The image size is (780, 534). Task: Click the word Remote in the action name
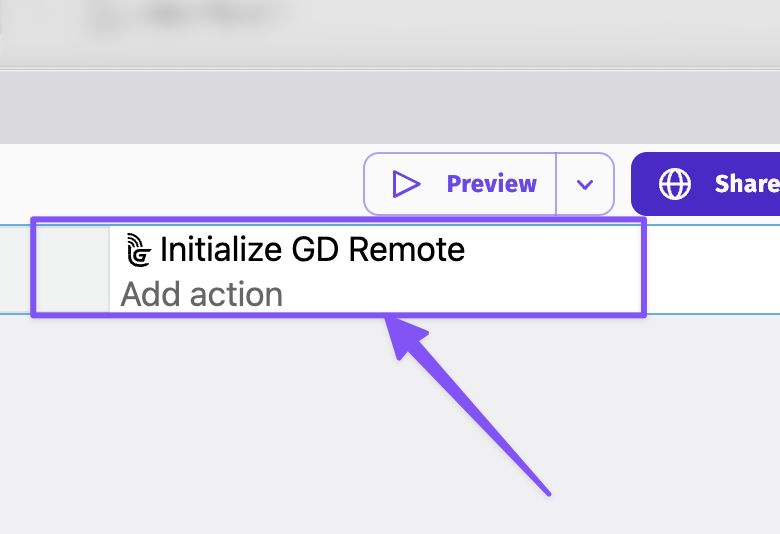pos(412,249)
